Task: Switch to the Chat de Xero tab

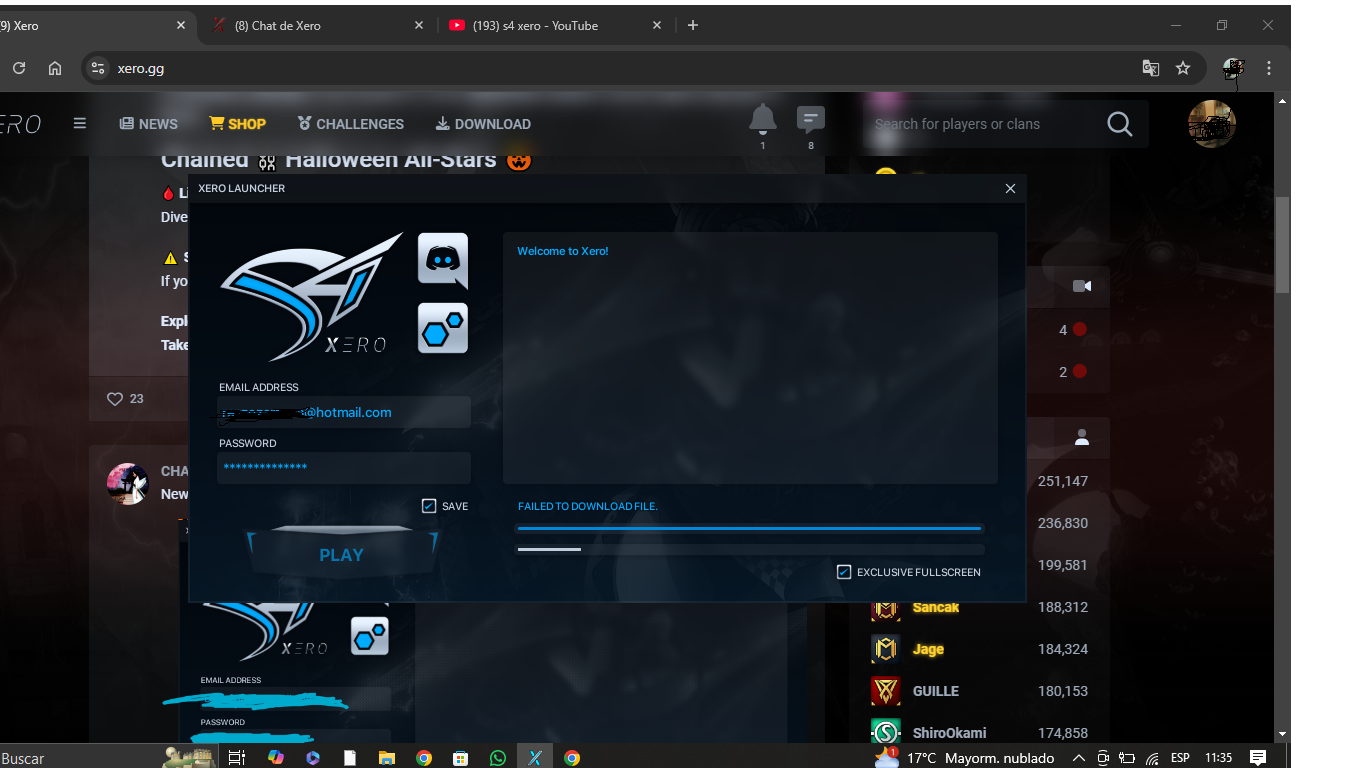Action: pyautogui.click(x=315, y=25)
